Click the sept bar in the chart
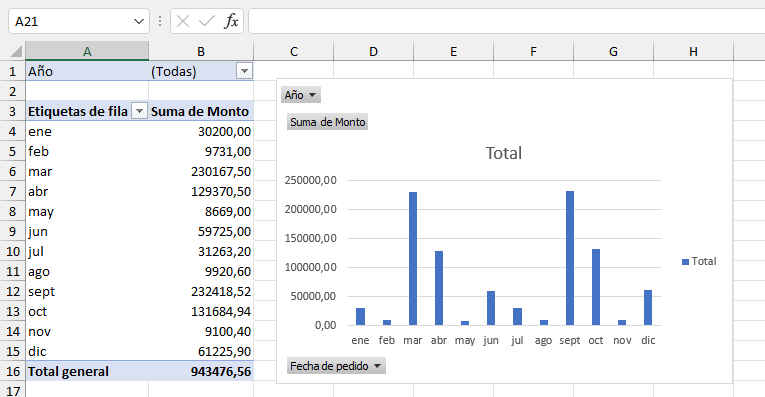Screen dimensions: 765x397 (570, 258)
